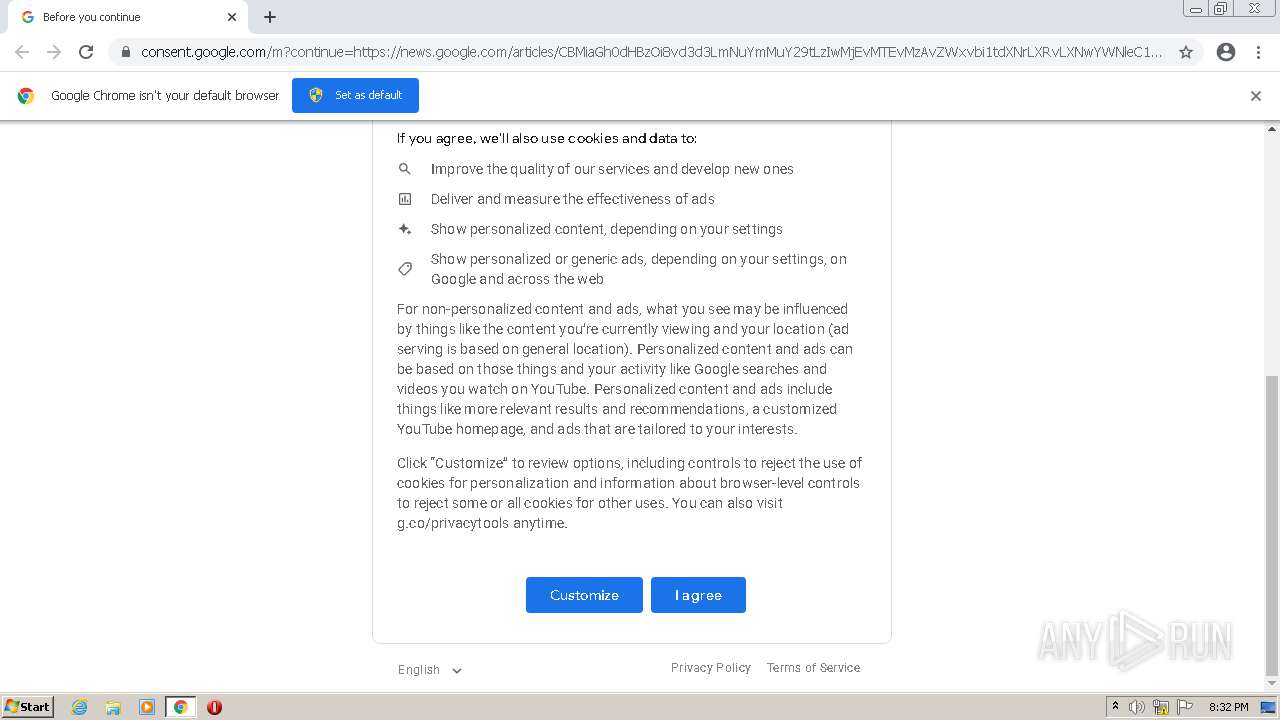This screenshot has width=1280, height=720.
Task: Click the magnifier icon beside 'Improve the quality'
Action: (x=405, y=169)
